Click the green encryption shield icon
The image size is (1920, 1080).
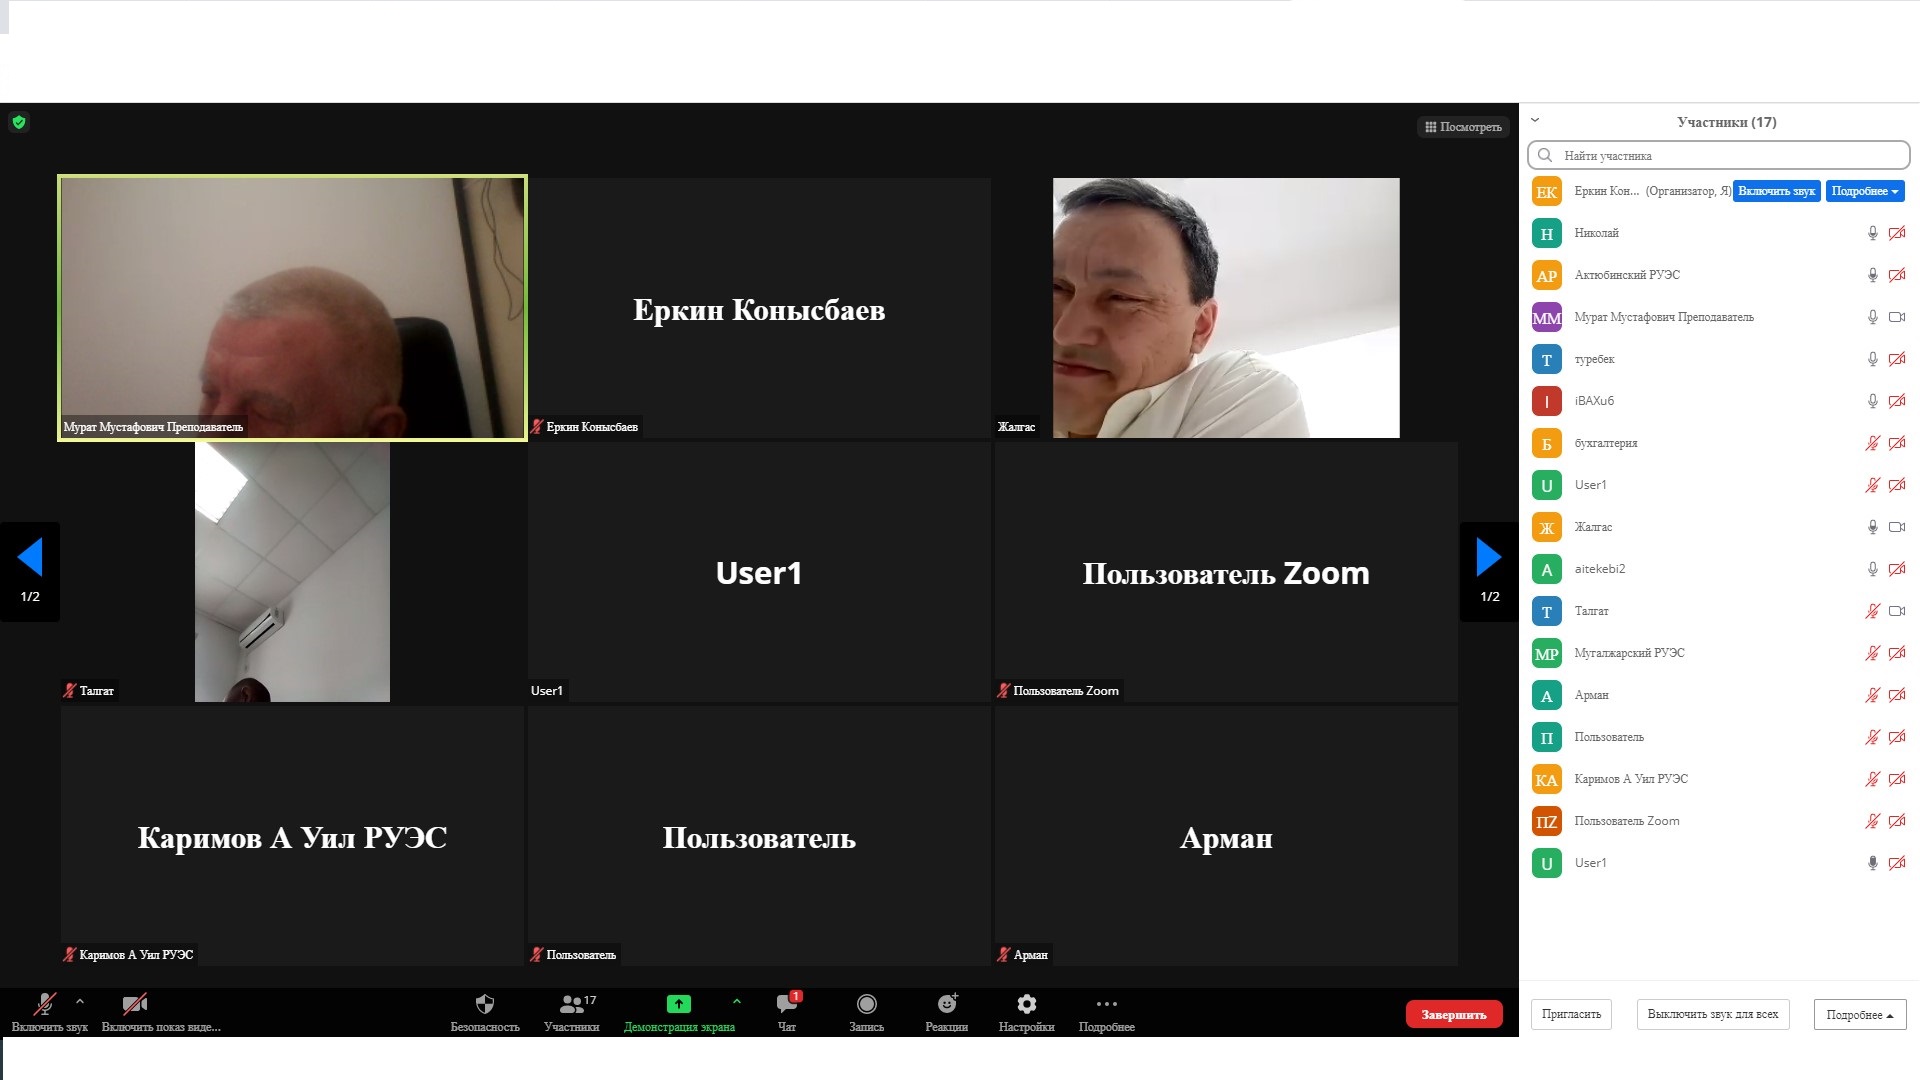pyautogui.click(x=19, y=122)
